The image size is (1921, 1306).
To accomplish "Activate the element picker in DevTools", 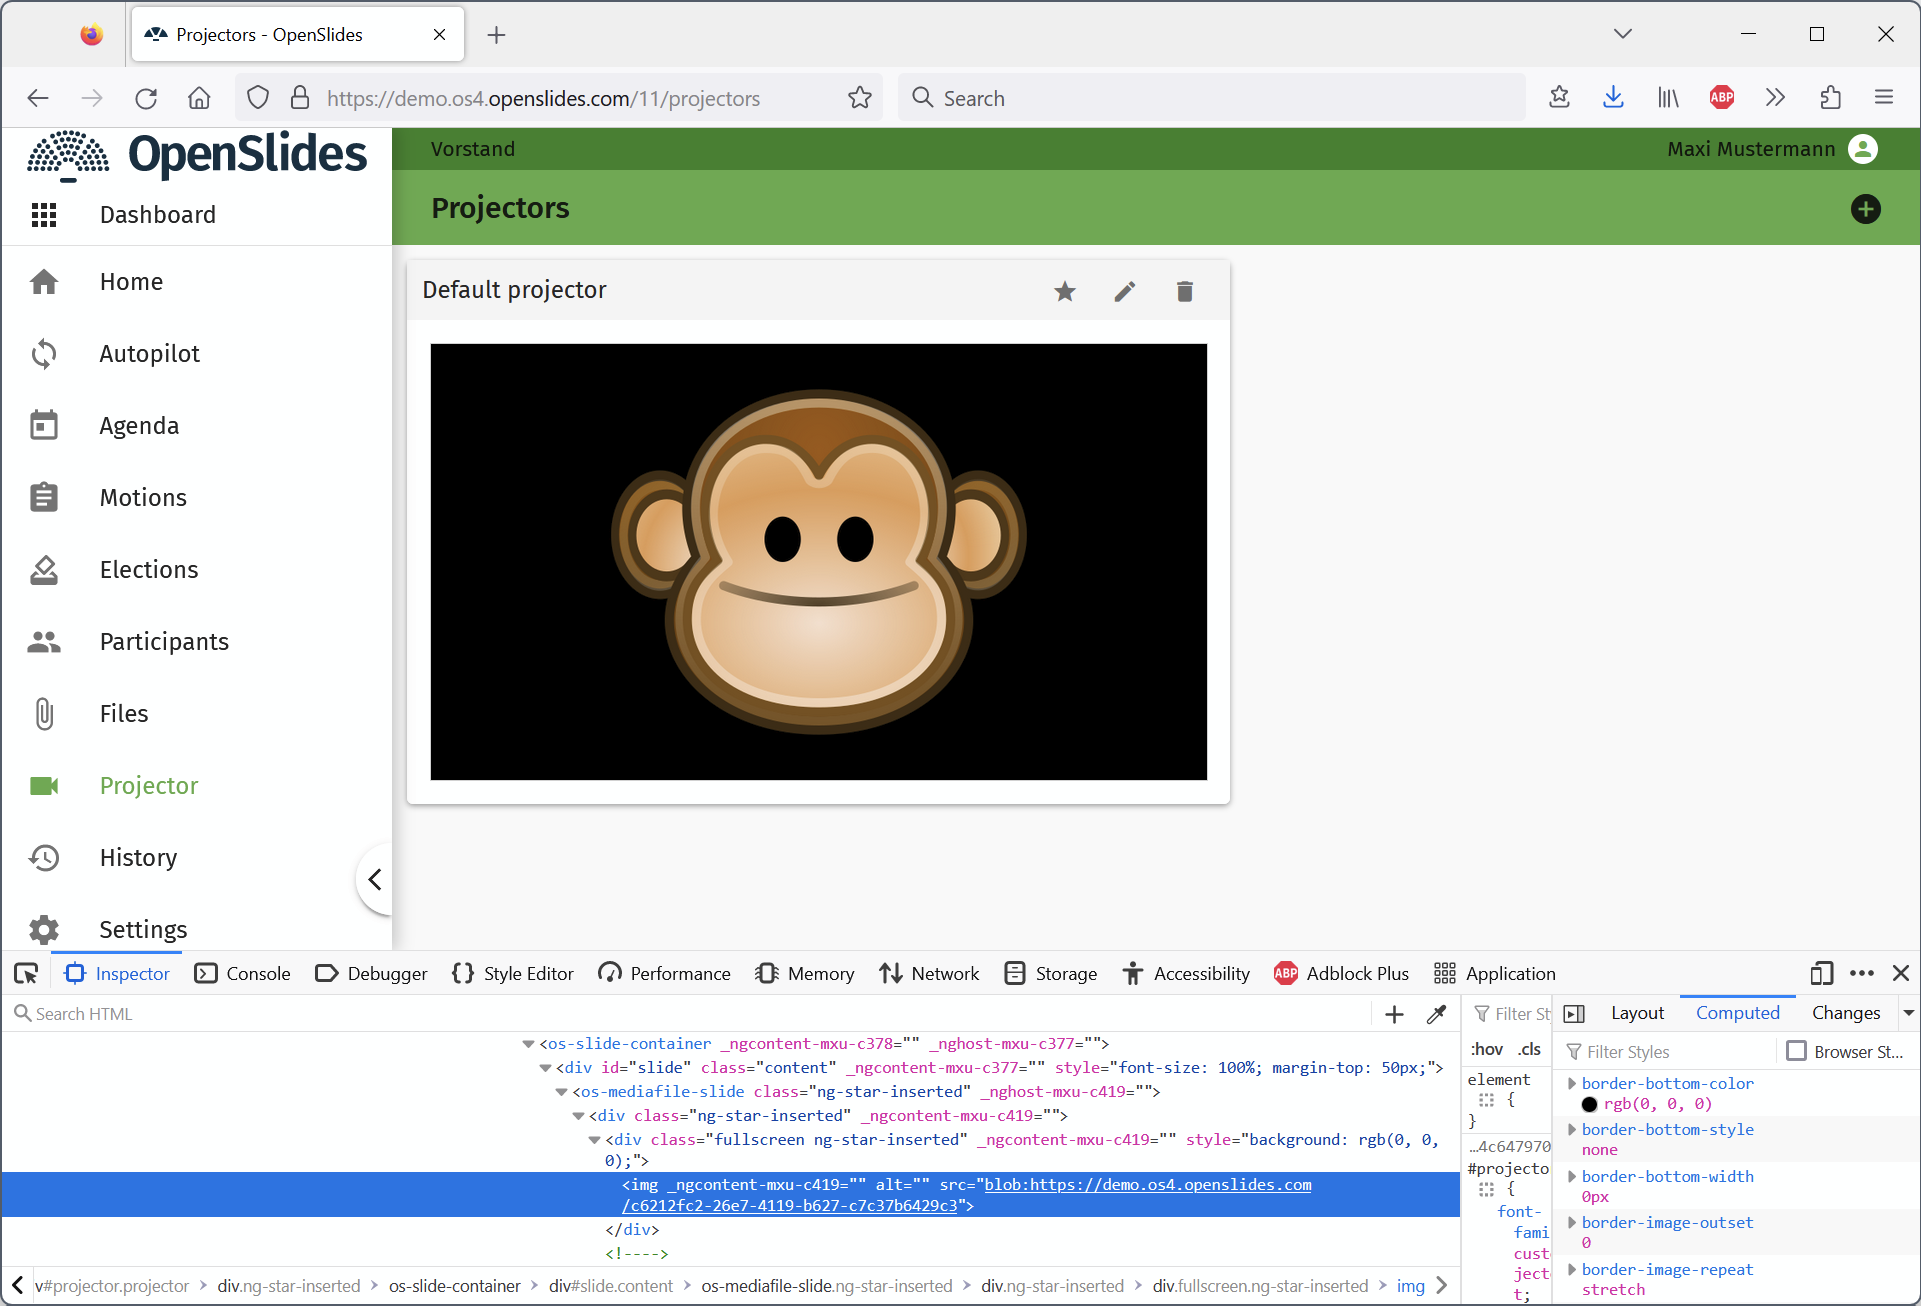I will pyautogui.click(x=25, y=972).
